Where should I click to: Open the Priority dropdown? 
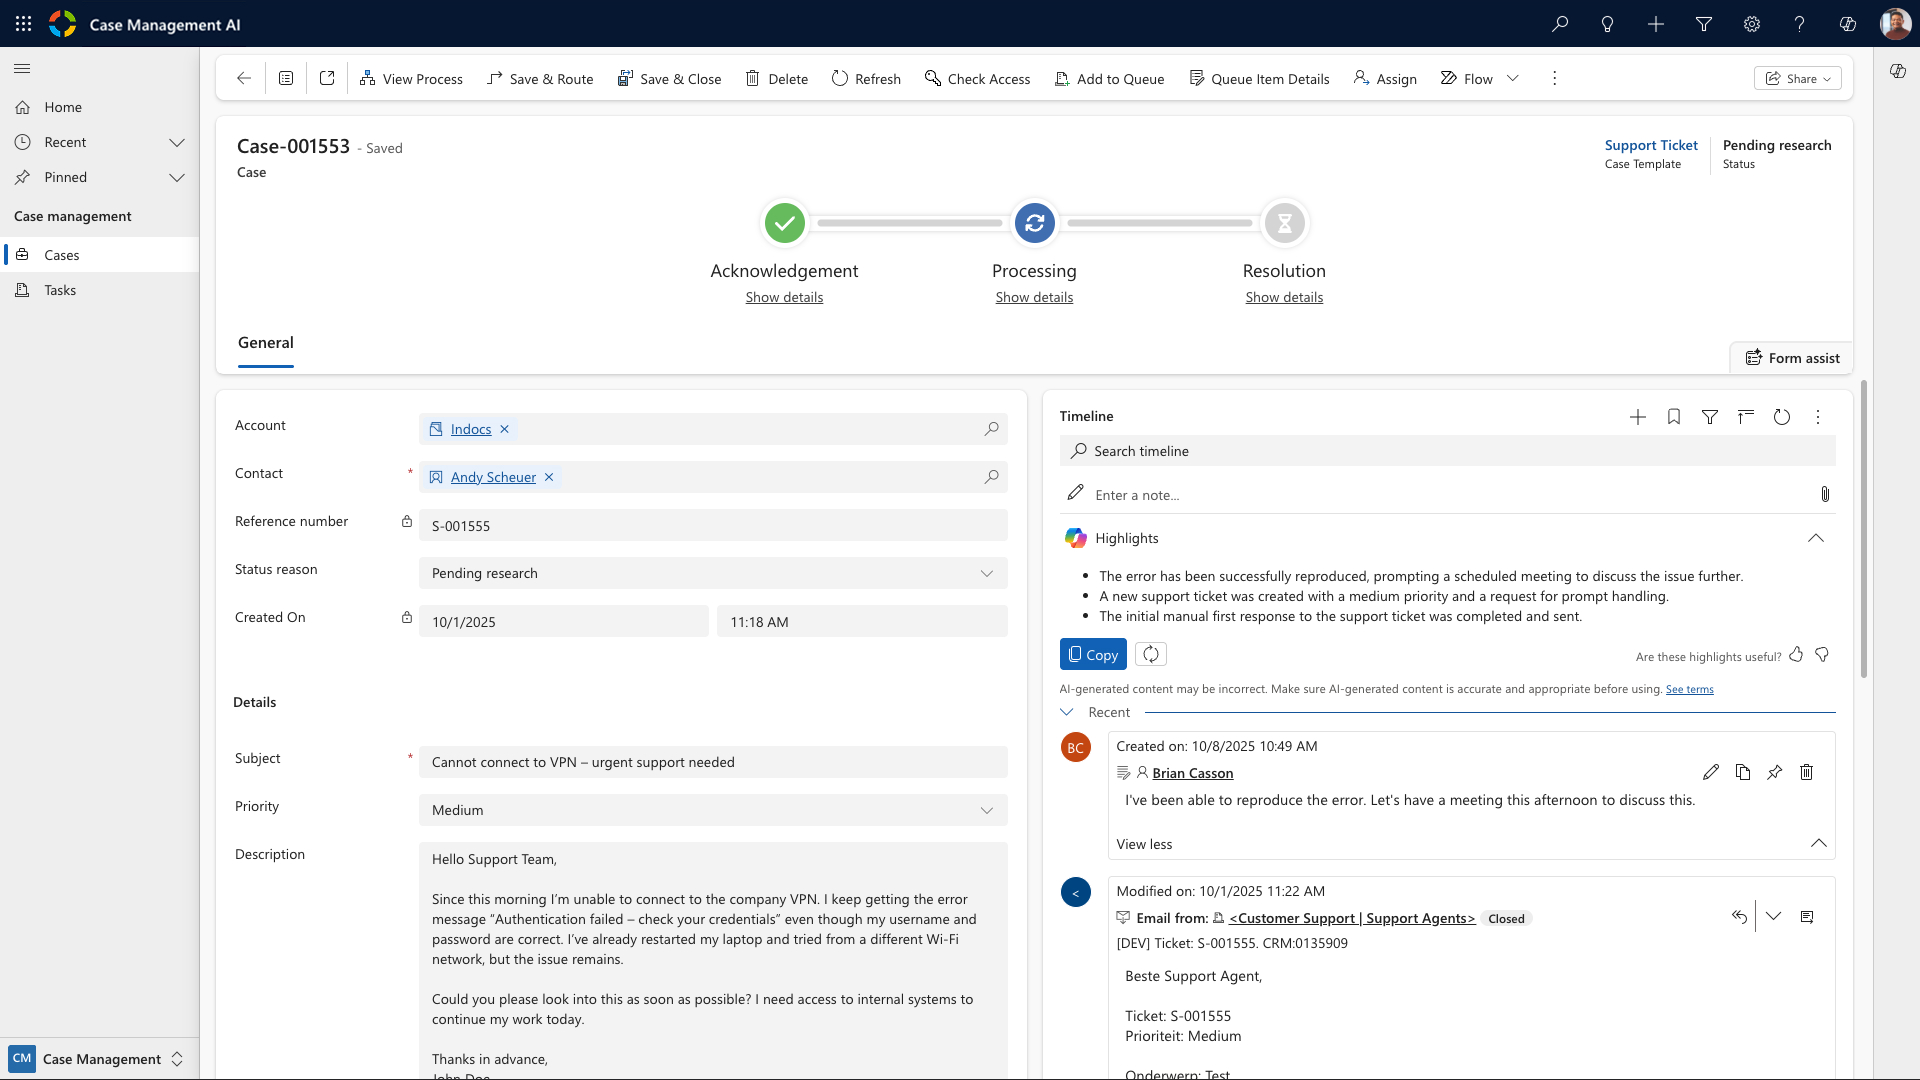[x=986, y=810]
